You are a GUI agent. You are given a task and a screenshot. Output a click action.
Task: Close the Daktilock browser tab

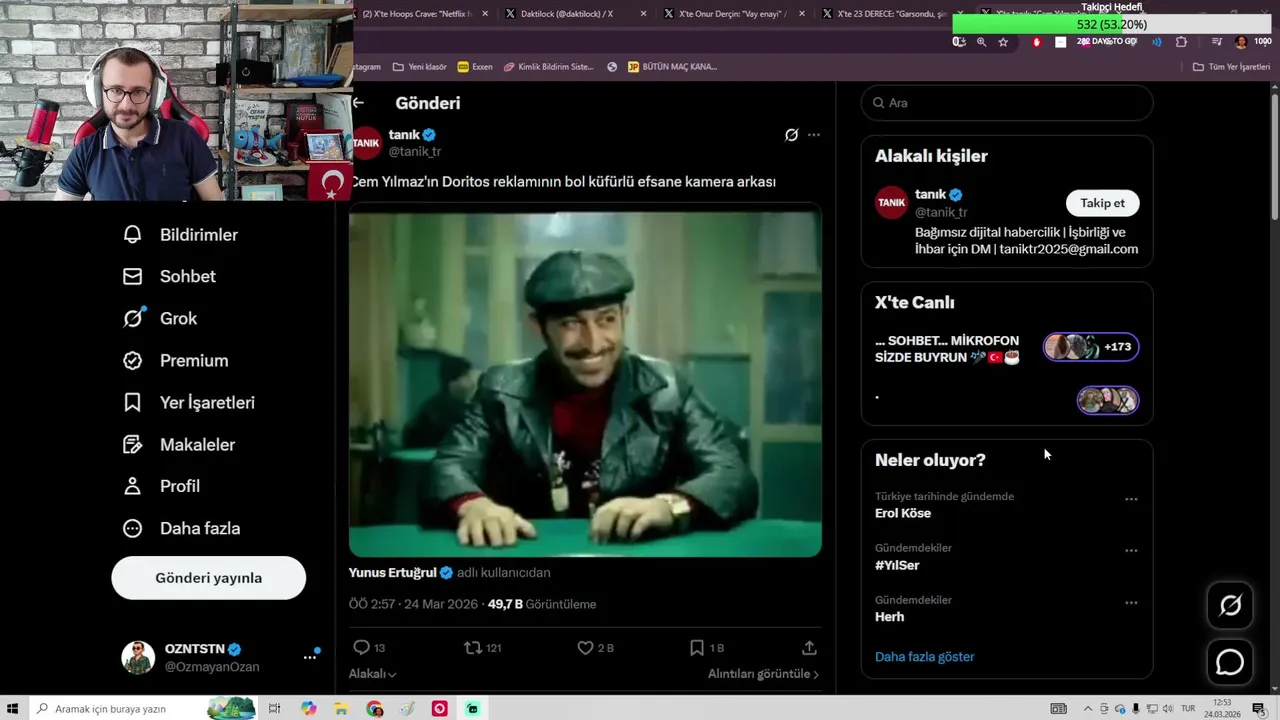click(643, 14)
